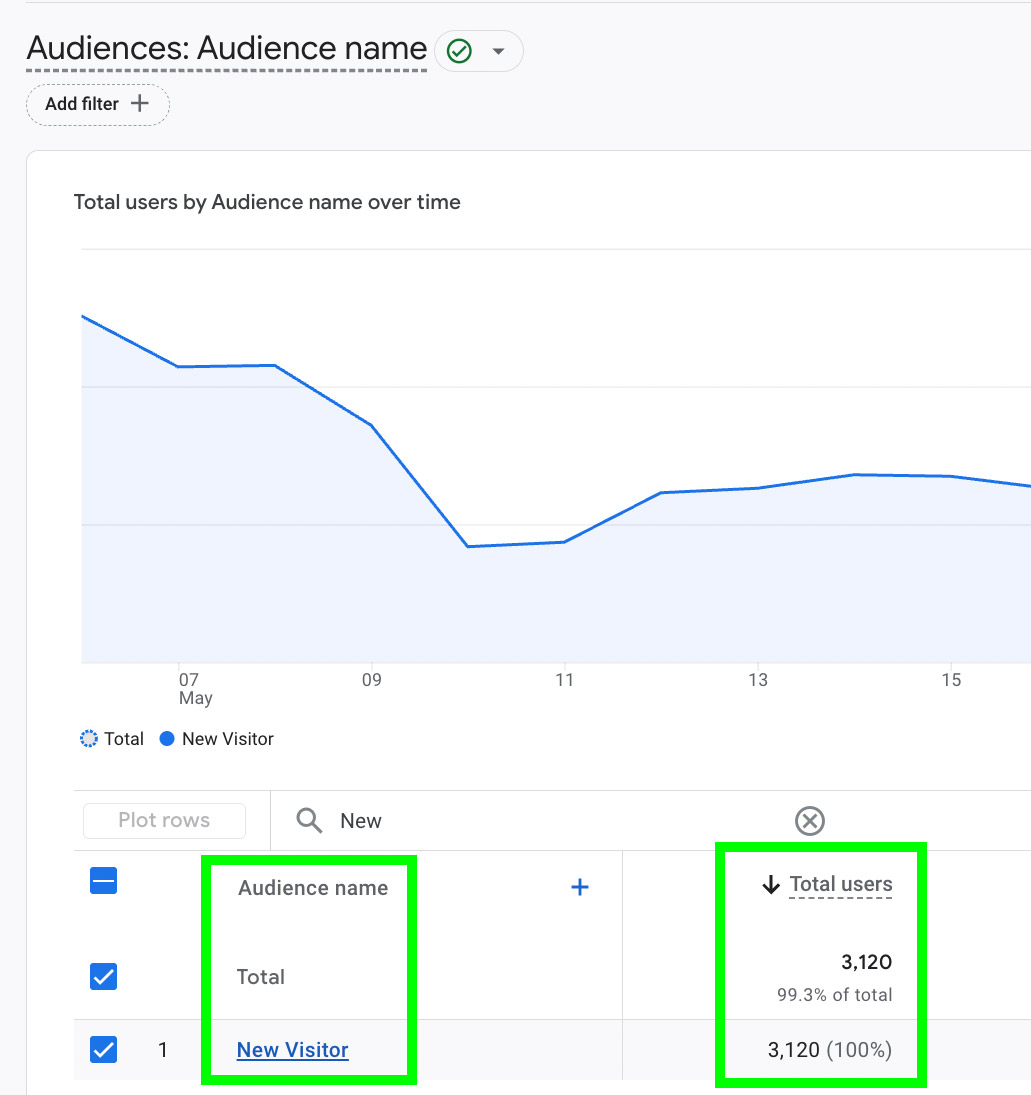Click the 3,120 (100%) value cell
The width and height of the screenshot is (1031, 1095).
tap(830, 1050)
